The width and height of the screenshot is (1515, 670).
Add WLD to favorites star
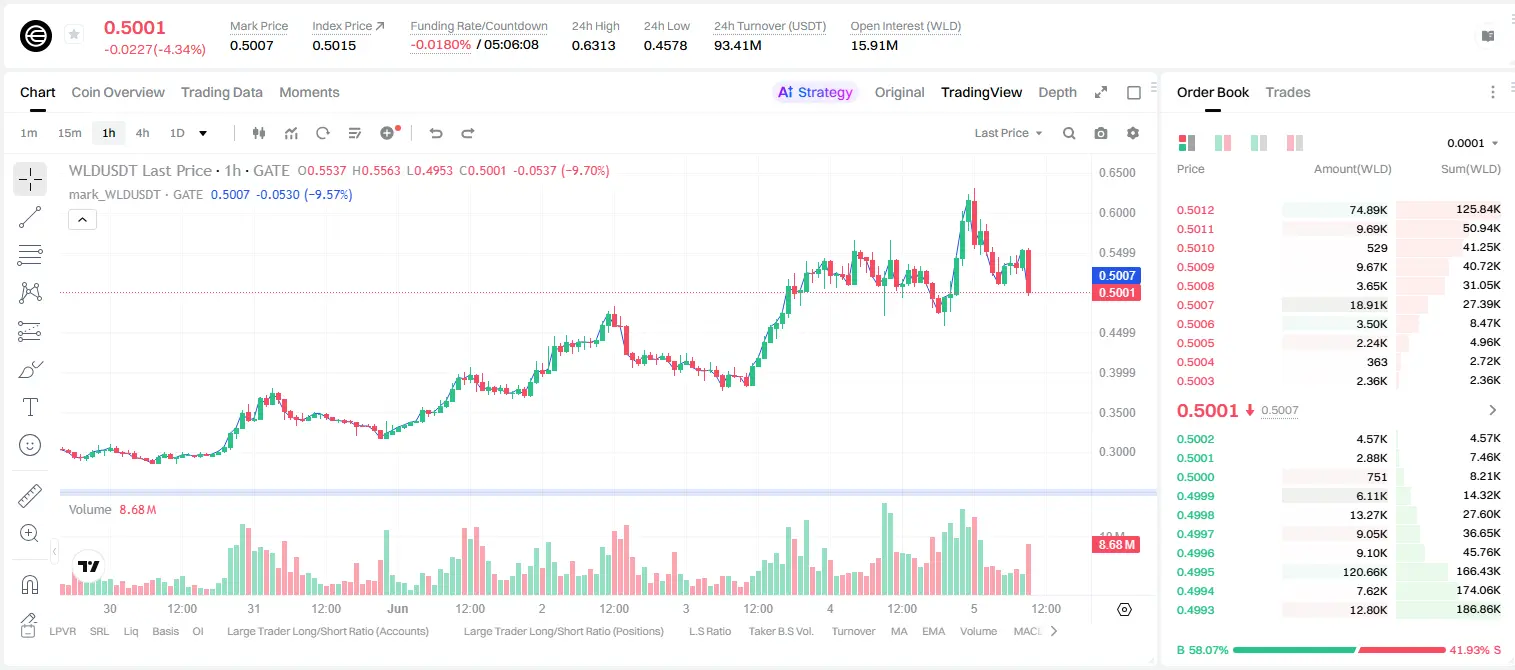coord(74,35)
